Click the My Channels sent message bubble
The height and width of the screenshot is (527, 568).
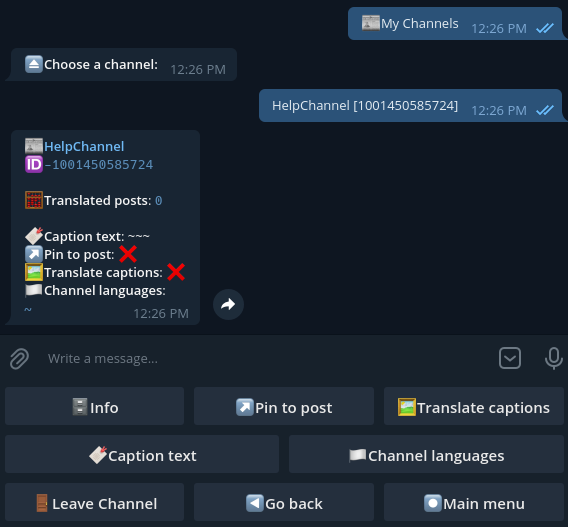[456, 24]
